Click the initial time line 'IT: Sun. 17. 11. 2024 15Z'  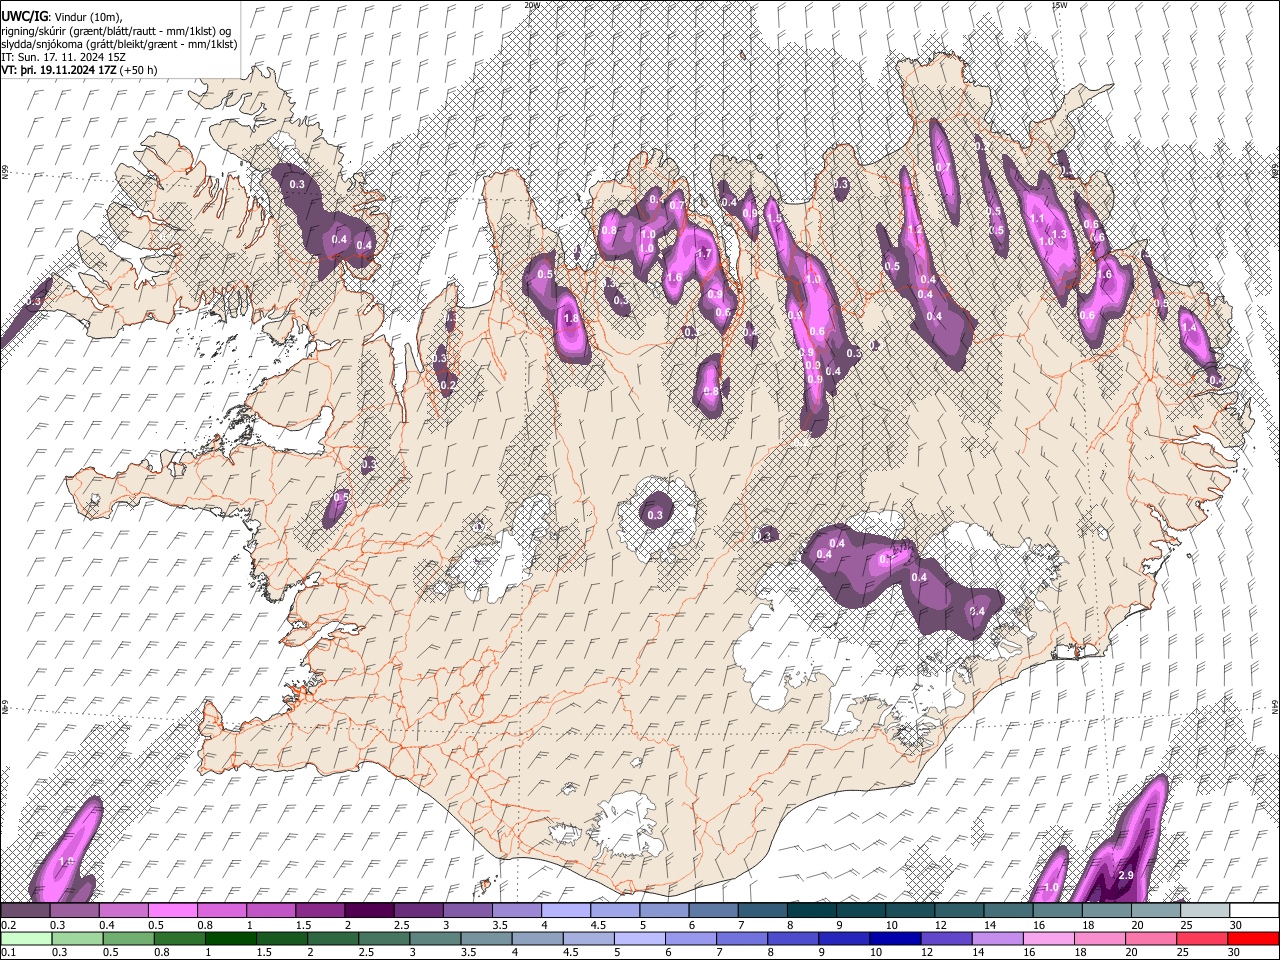tap(63, 57)
